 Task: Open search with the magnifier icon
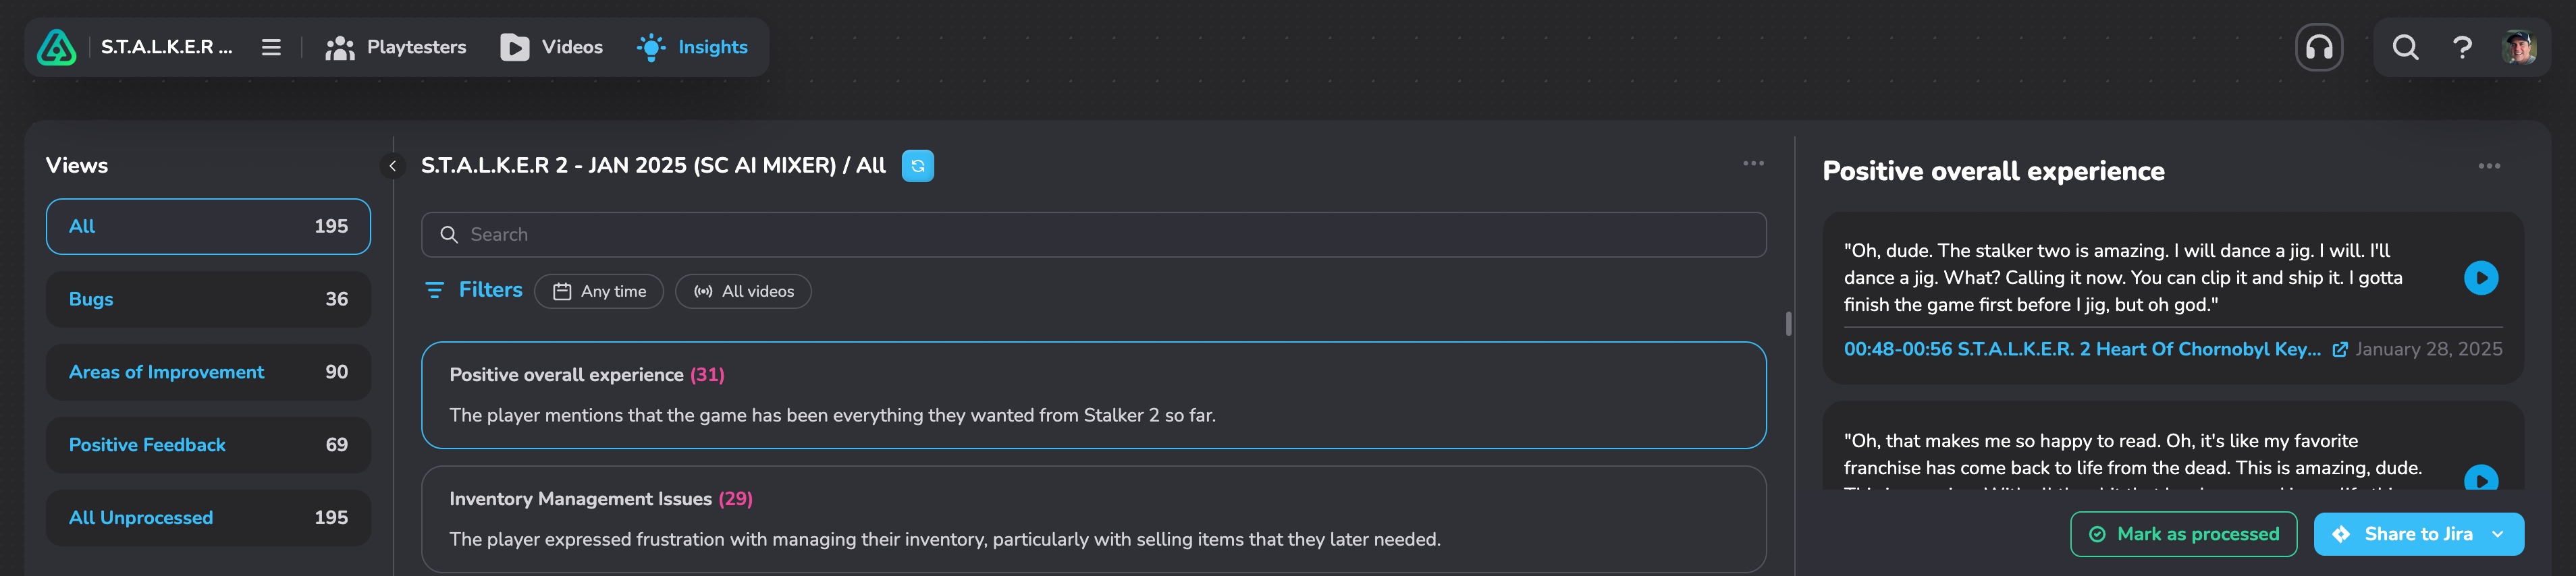[x=2405, y=47]
